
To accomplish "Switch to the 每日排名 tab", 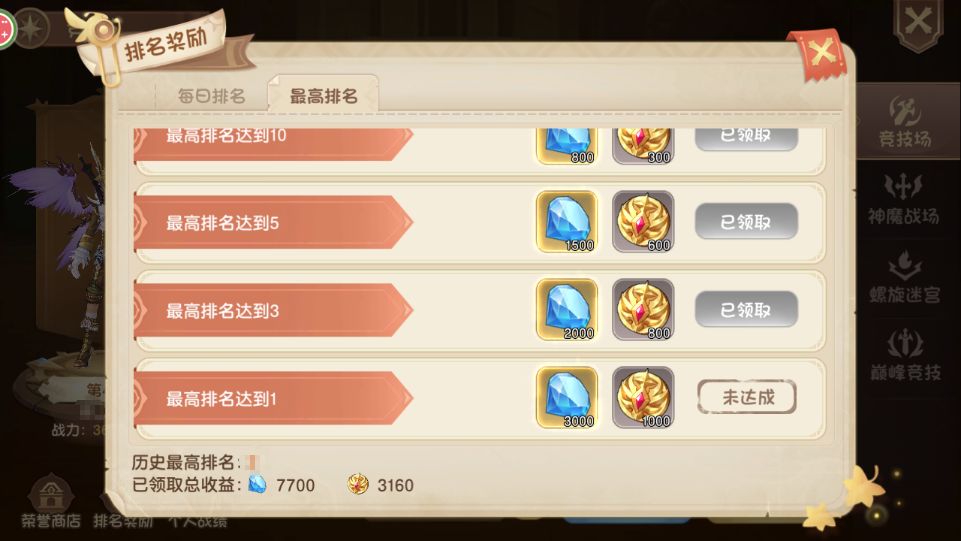I will 211,96.
